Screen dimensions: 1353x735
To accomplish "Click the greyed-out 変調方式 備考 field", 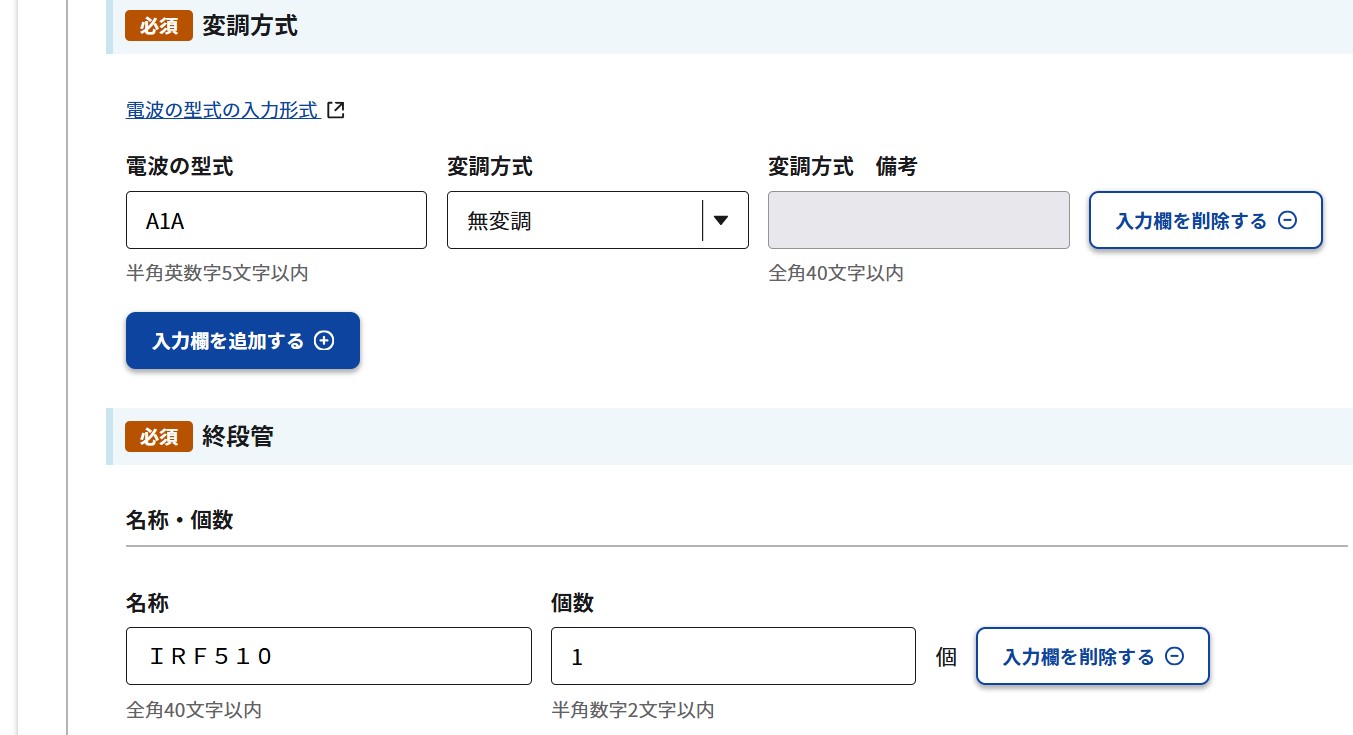I will pyautogui.click(x=918, y=220).
